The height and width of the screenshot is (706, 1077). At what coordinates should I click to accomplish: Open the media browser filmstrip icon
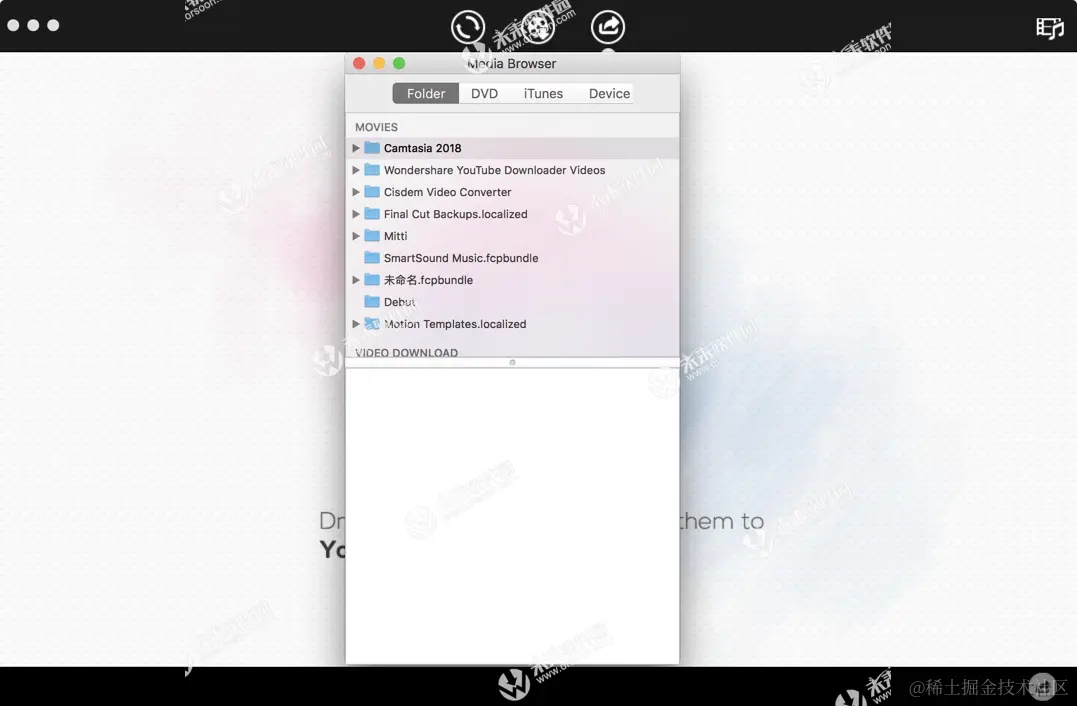pos(1050,27)
